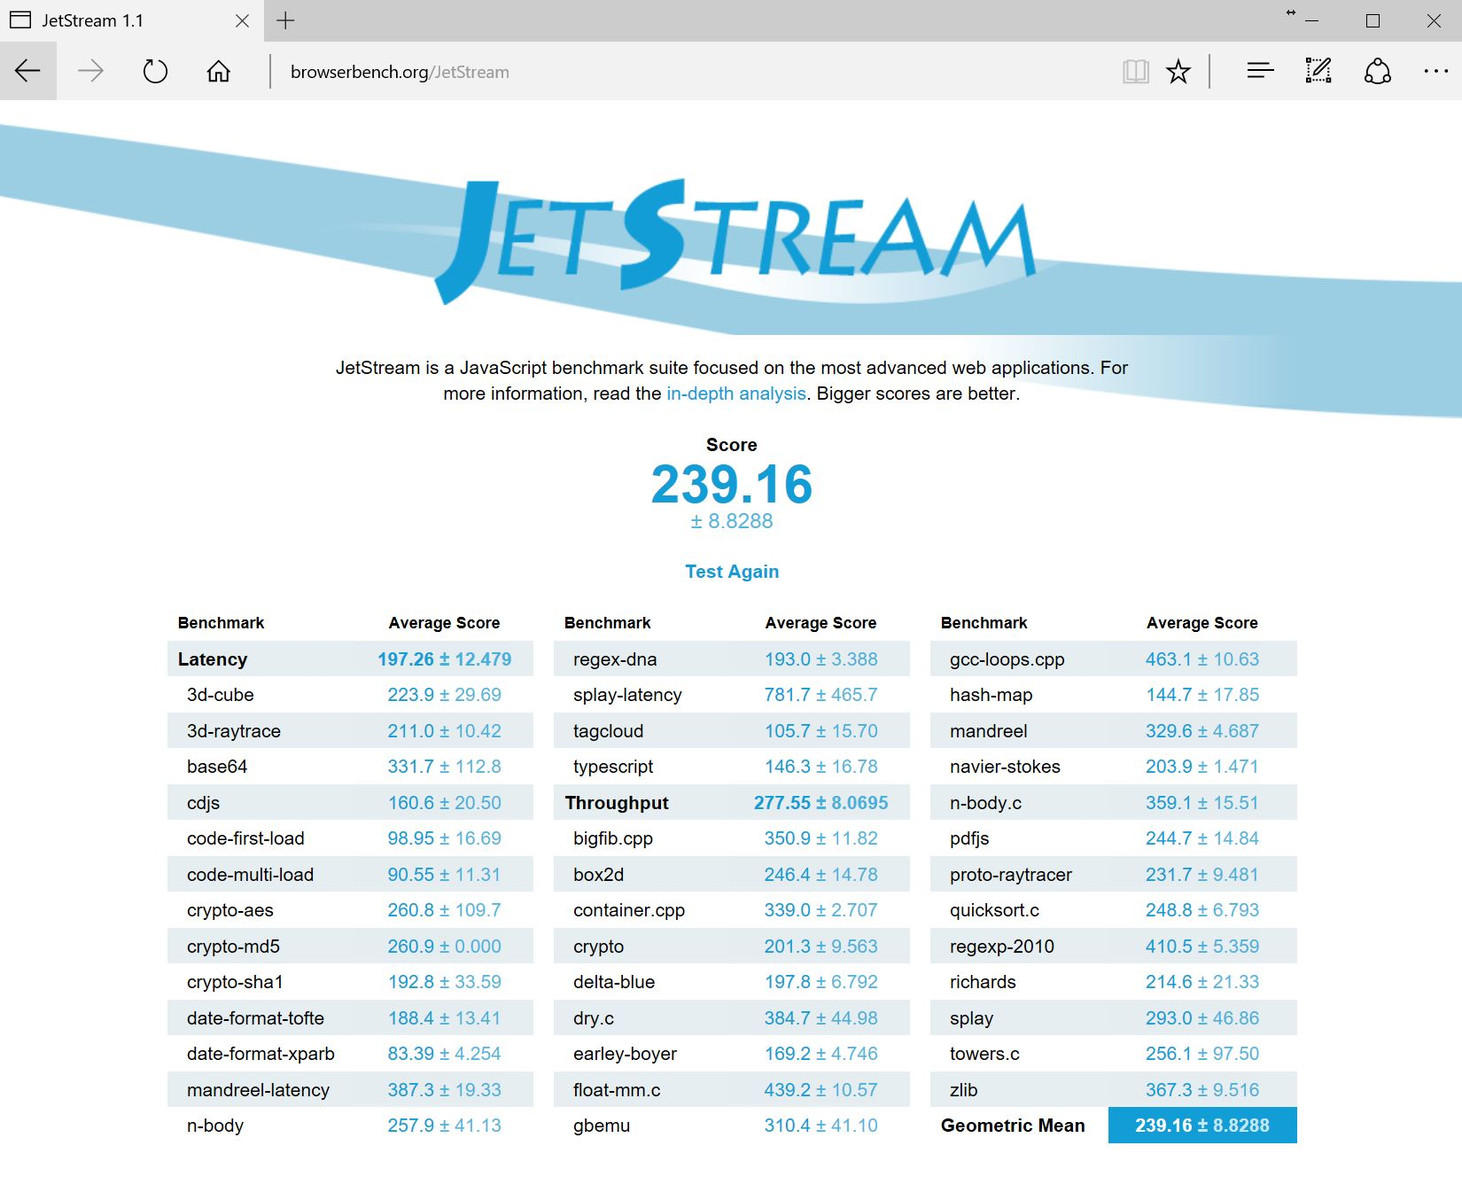This screenshot has width=1462, height=1200.
Task: Click regexp-2010 score 410.5 ± 5.359
Action: click(x=1202, y=946)
